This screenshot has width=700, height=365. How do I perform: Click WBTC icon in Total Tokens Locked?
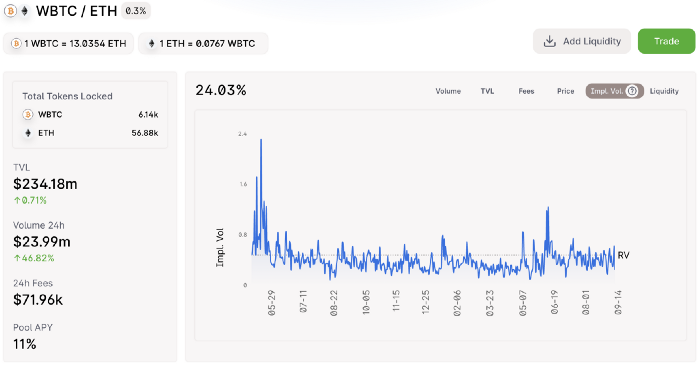[28, 115]
